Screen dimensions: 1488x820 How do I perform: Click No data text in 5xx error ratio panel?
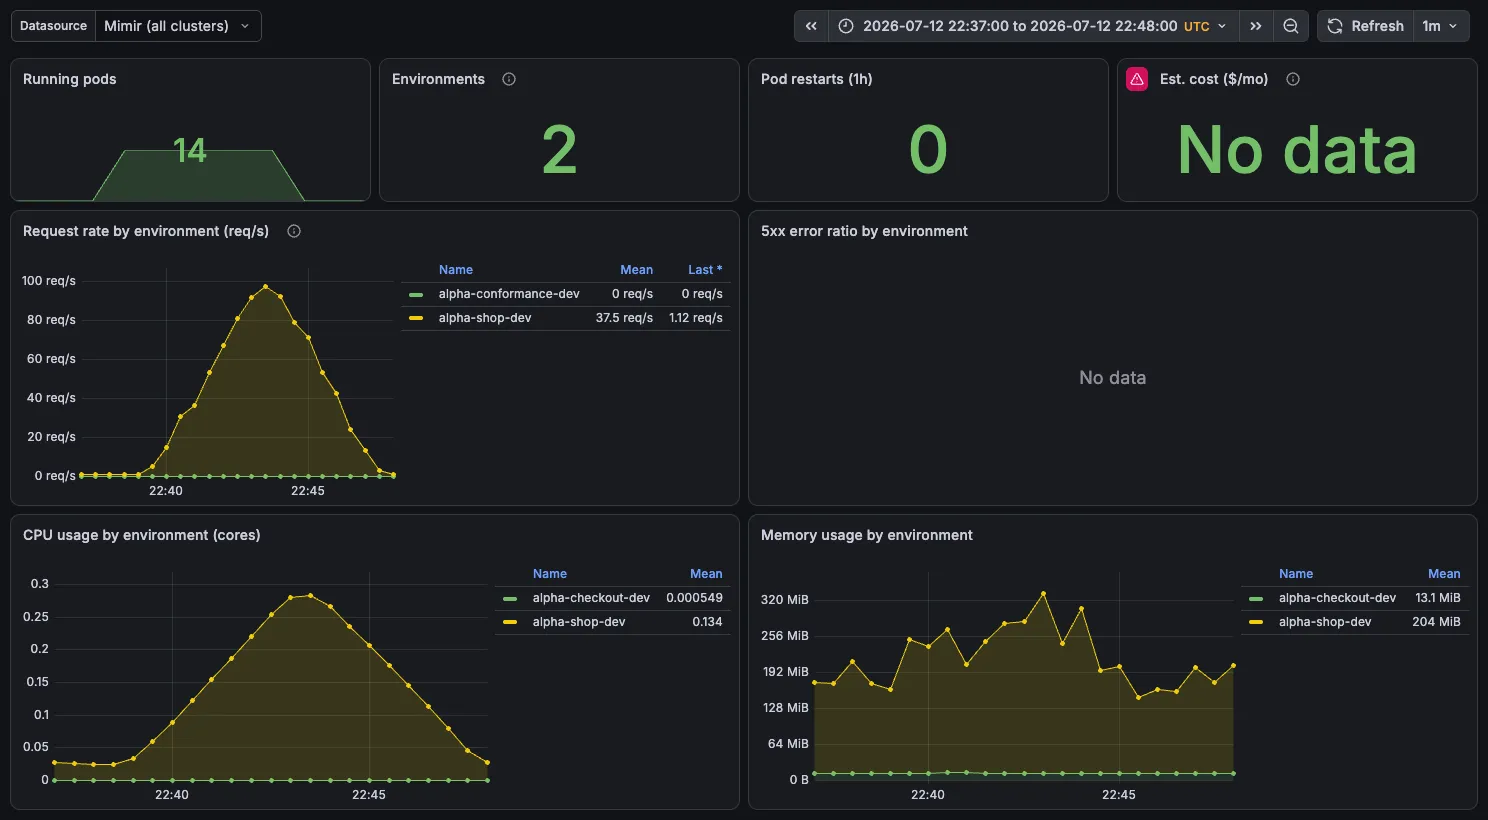click(1113, 378)
